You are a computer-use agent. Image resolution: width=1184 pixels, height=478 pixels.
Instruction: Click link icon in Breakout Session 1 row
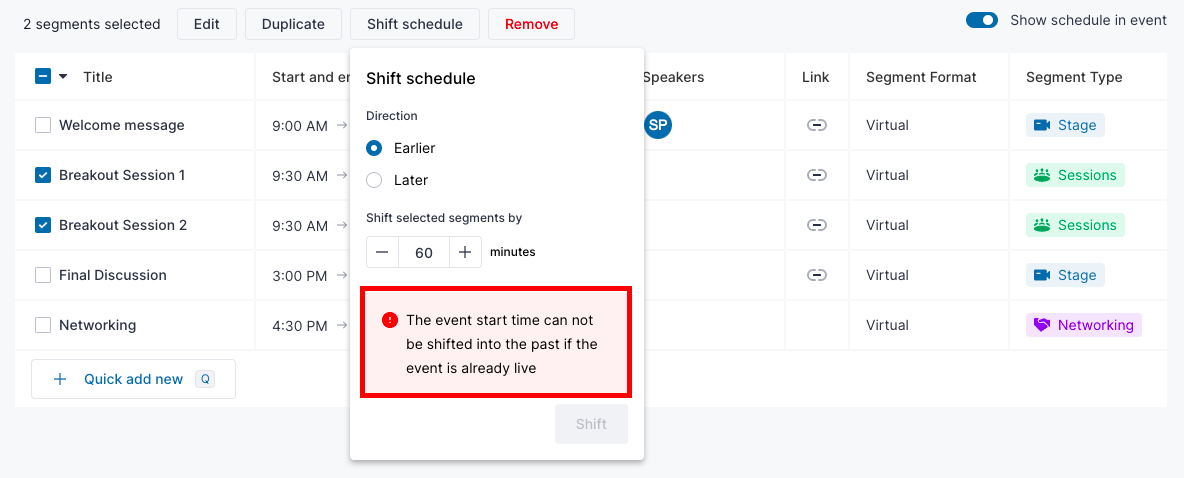point(816,175)
